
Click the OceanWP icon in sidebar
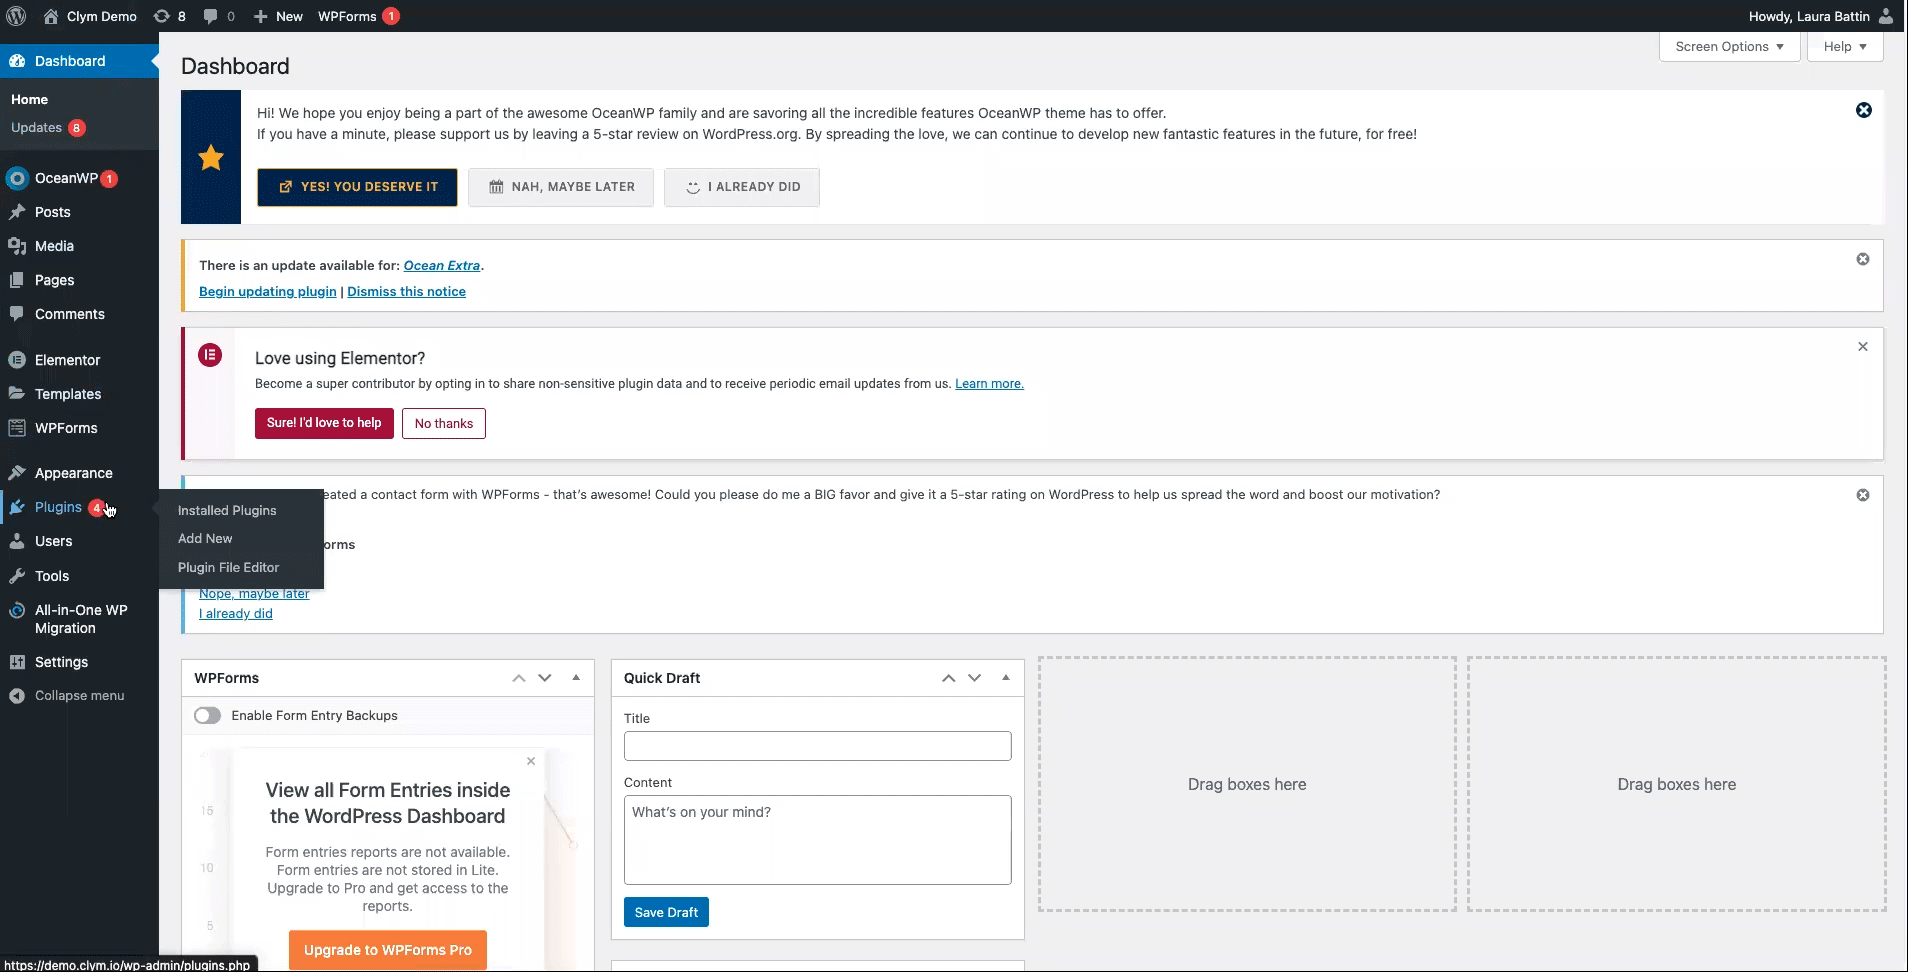pyautogui.click(x=17, y=178)
